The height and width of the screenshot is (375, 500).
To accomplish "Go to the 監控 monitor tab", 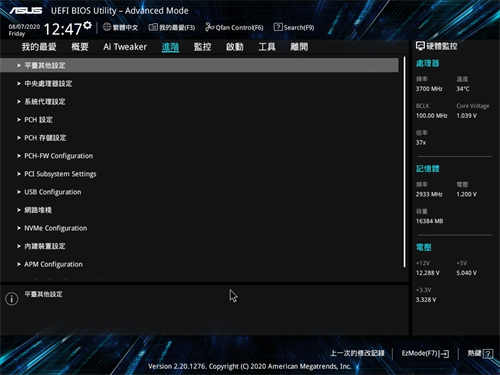I will tap(202, 47).
